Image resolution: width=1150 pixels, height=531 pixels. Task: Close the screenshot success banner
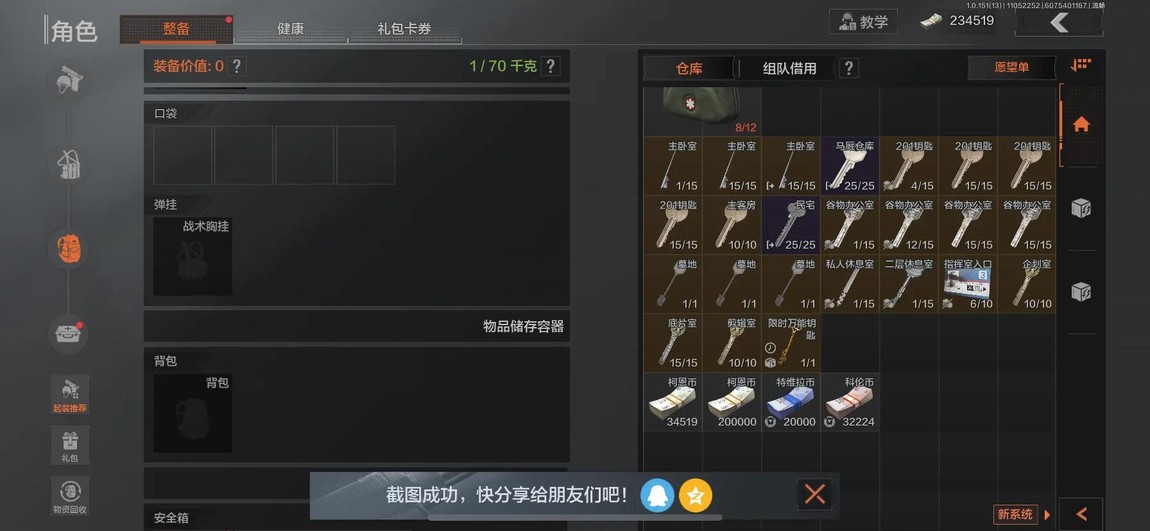coord(815,494)
